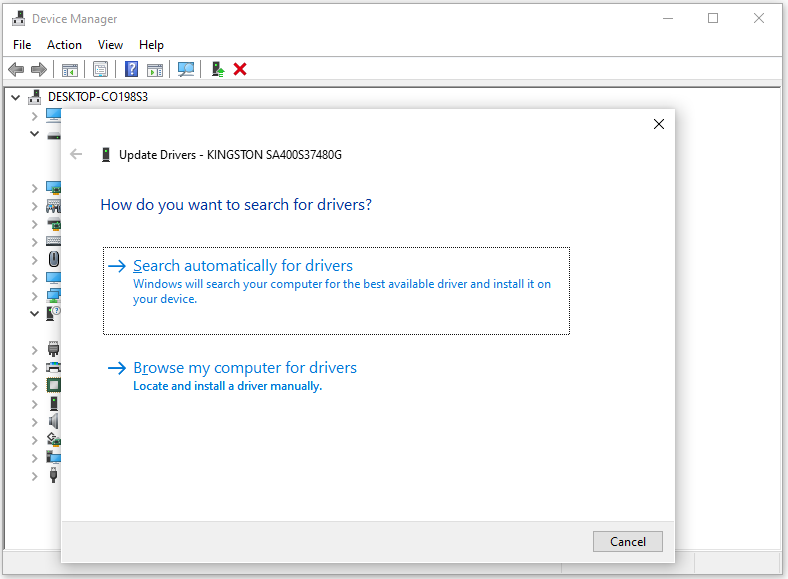788x579 pixels.
Task: Click the back arrow in Update Drivers dialog
Action: point(76,154)
